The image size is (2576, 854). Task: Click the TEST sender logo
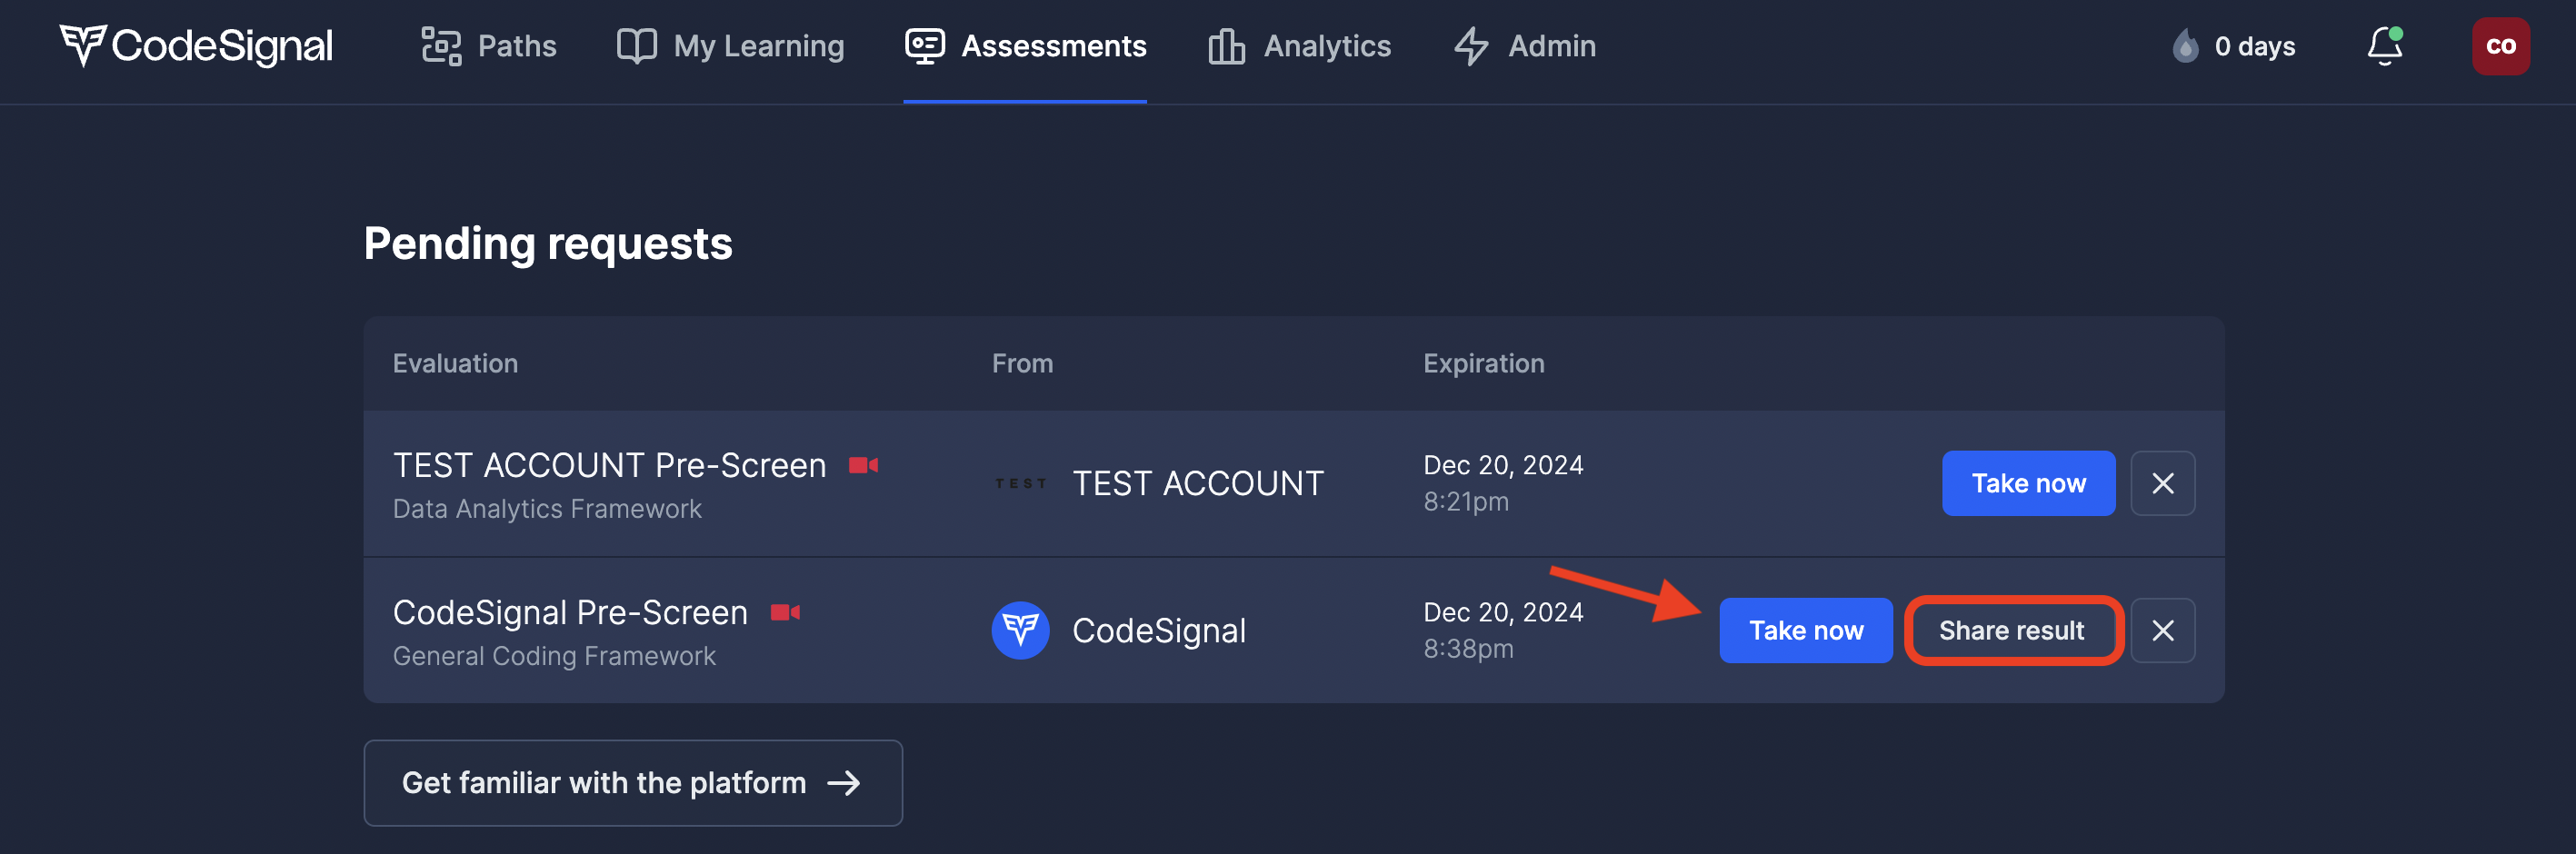pyautogui.click(x=1020, y=483)
